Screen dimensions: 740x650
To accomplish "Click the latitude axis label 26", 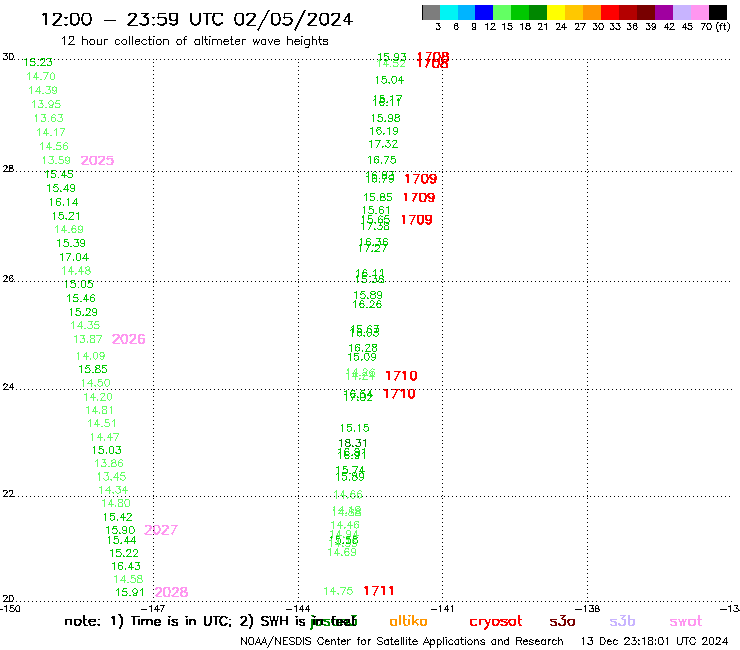I will click(8, 279).
